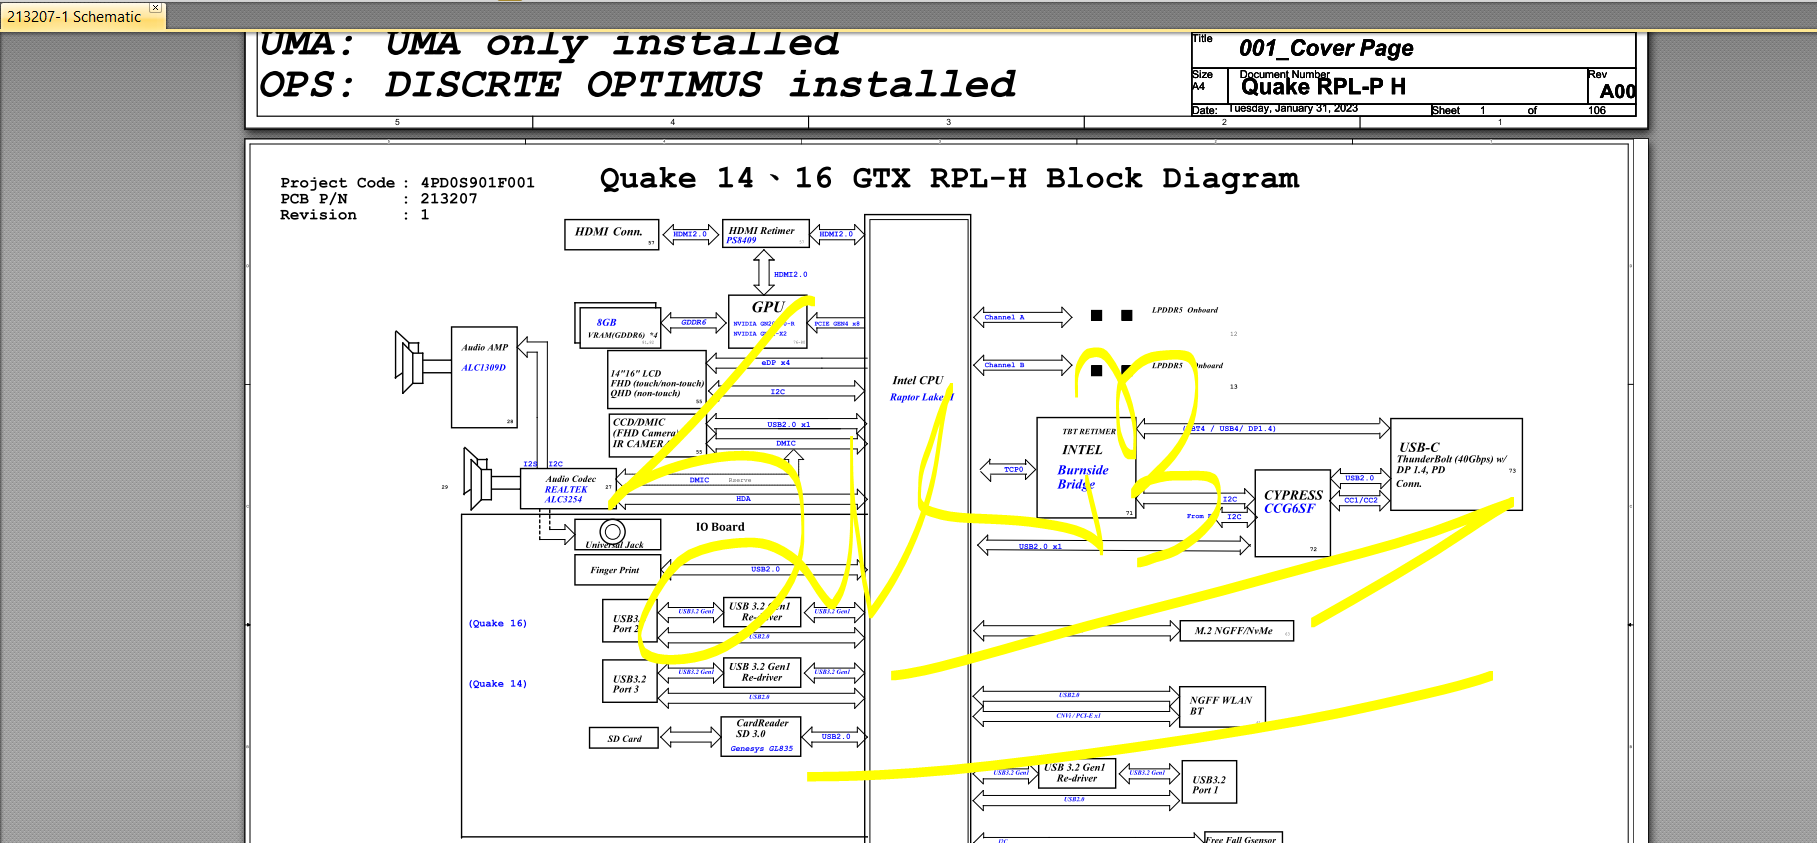Screen dimensions: 1817x843
Task: Click the 'Channel A' arrow label
Action: pos(1004,317)
